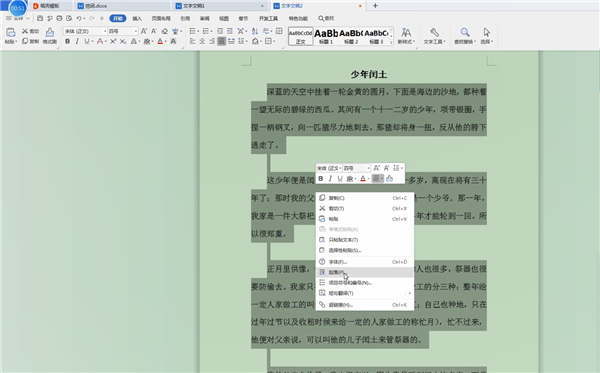The width and height of the screenshot is (600, 373).
Task: Open the ribbon font size dropdown
Action: coord(135,31)
